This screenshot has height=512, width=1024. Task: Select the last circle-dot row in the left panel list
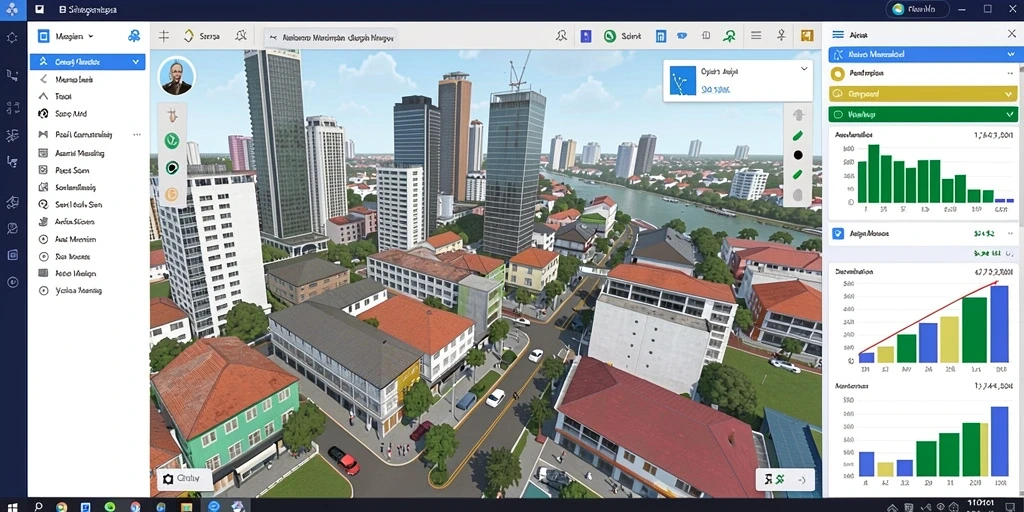pyautogui.click(x=89, y=291)
